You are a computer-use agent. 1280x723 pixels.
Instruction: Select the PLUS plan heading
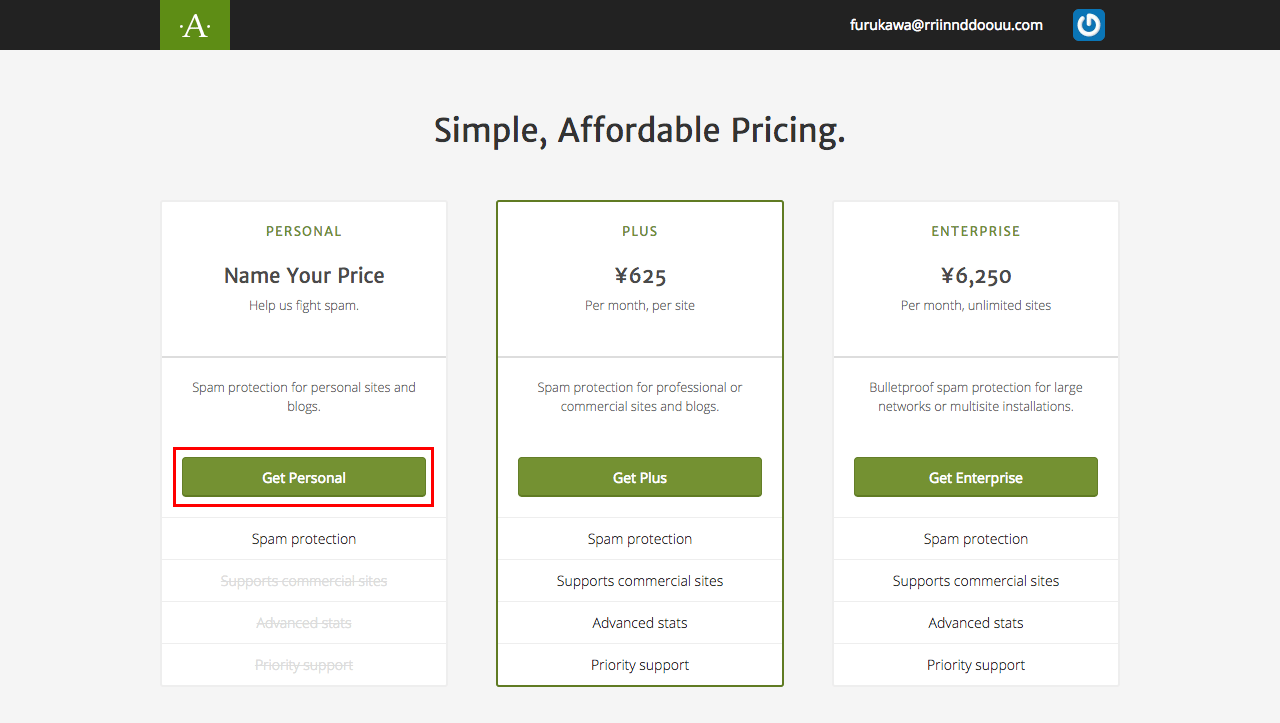[640, 231]
